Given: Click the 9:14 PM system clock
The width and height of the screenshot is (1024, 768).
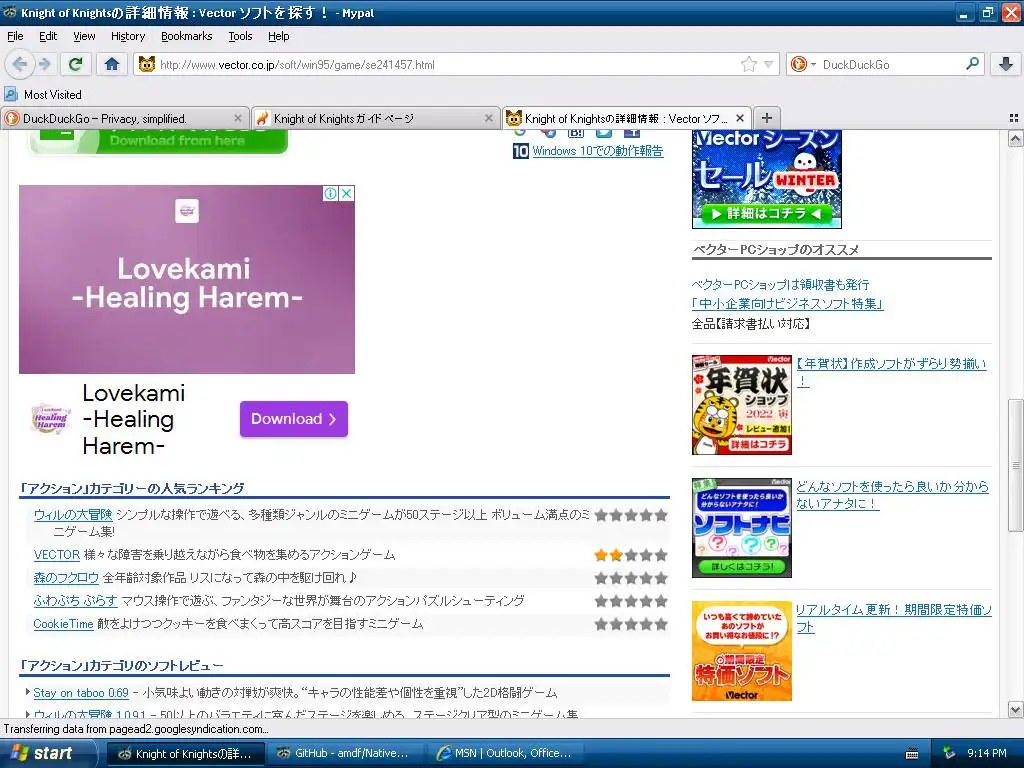Looking at the screenshot, I should coord(986,754).
